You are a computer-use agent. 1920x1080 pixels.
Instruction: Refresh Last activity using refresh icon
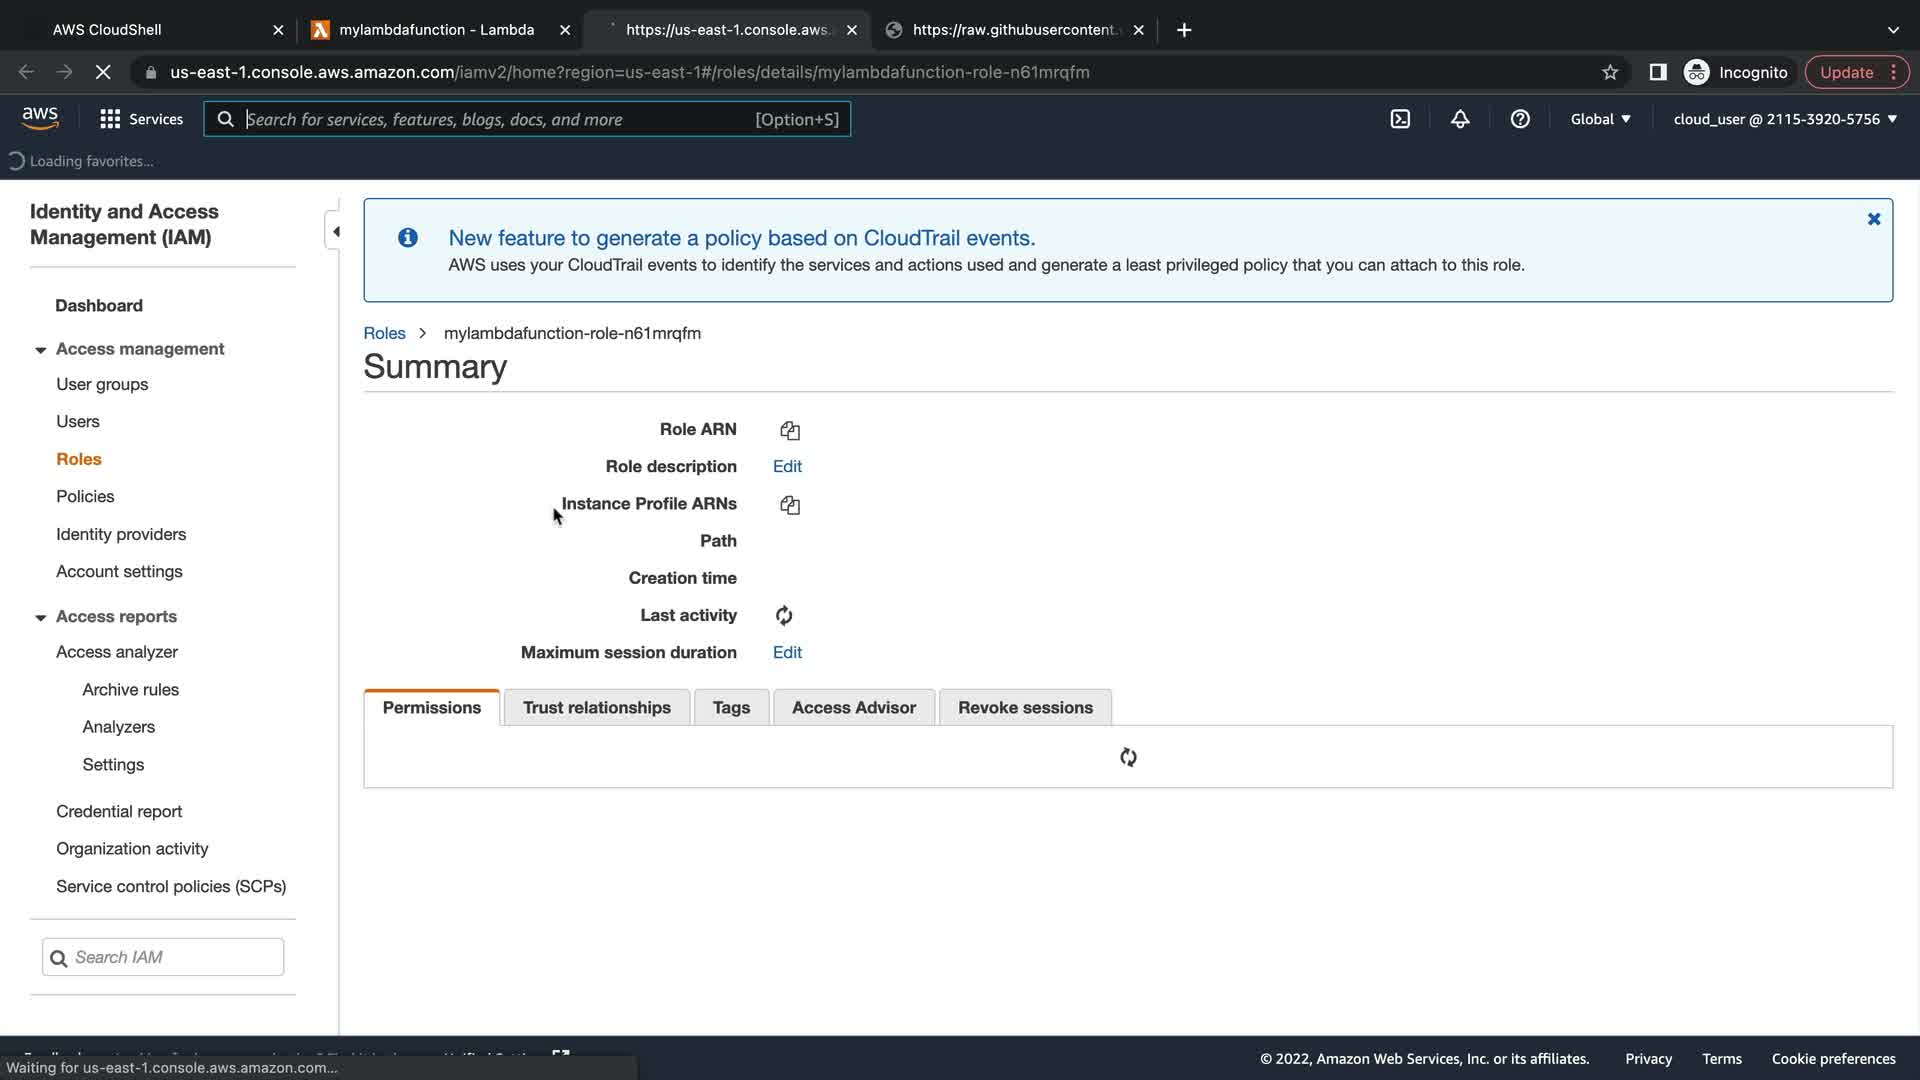tap(784, 616)
